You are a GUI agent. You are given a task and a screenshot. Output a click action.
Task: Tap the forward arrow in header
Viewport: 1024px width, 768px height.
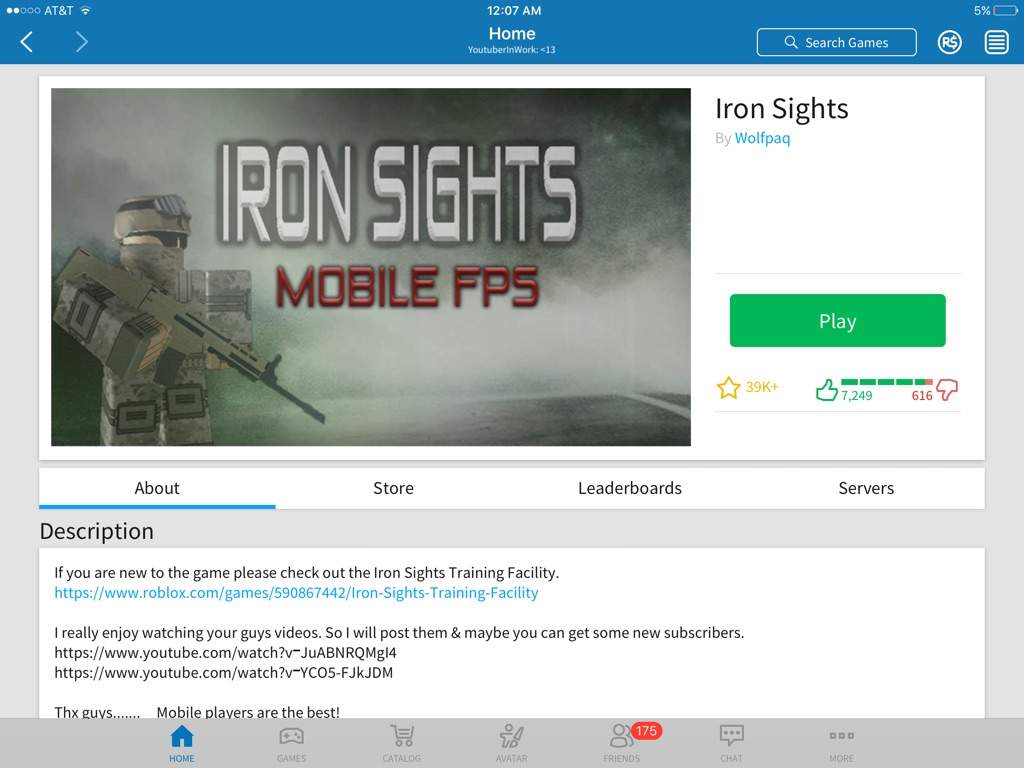pyautogui.click(x=81, y=42)
